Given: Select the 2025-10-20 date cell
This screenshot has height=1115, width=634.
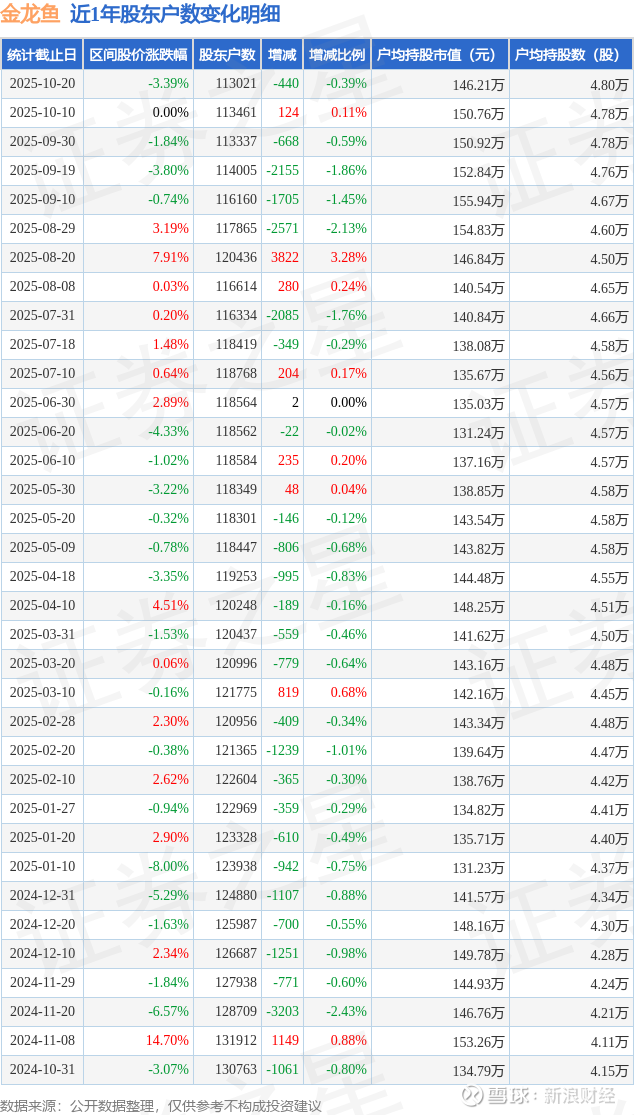Looking at the screenshot, I should (42, 84).
